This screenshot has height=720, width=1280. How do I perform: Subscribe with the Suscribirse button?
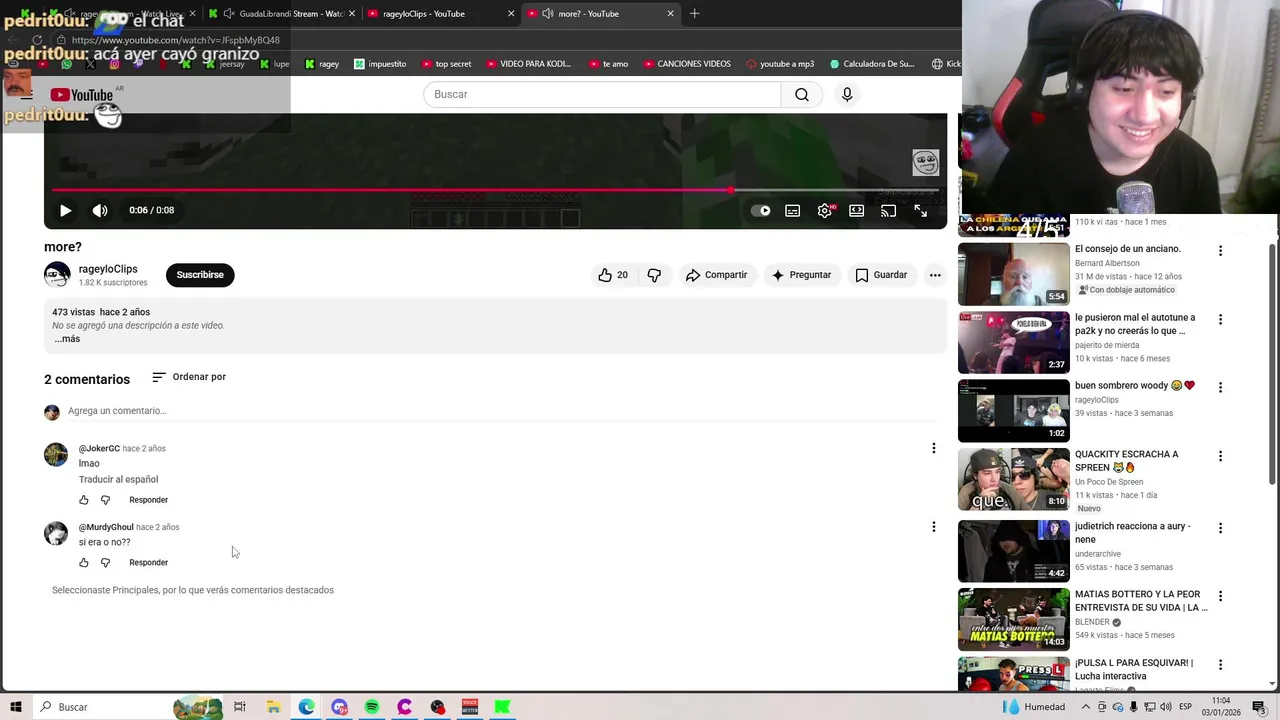200,275
